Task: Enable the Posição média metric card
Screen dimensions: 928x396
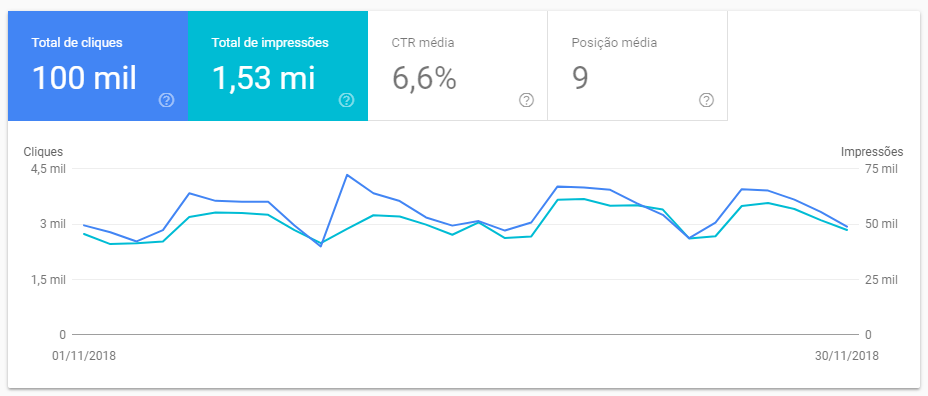Action: click(637, 66)
